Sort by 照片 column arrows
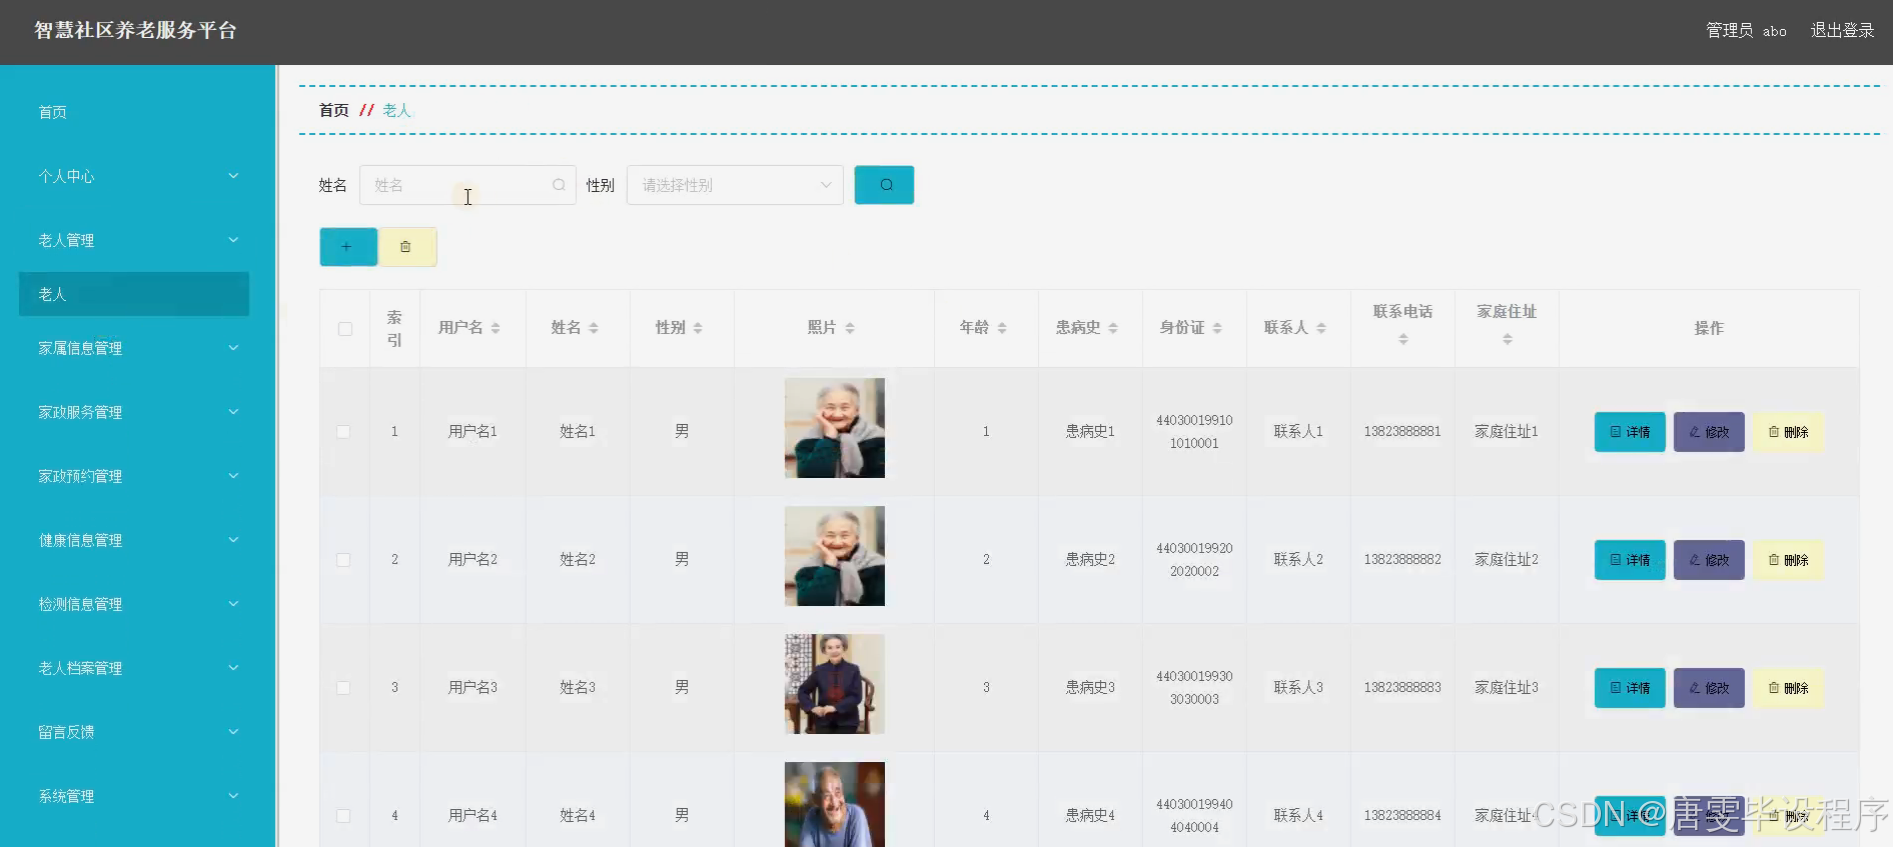Image resolution: width=1893 pixels, height=847 pixels. [849, 328]
